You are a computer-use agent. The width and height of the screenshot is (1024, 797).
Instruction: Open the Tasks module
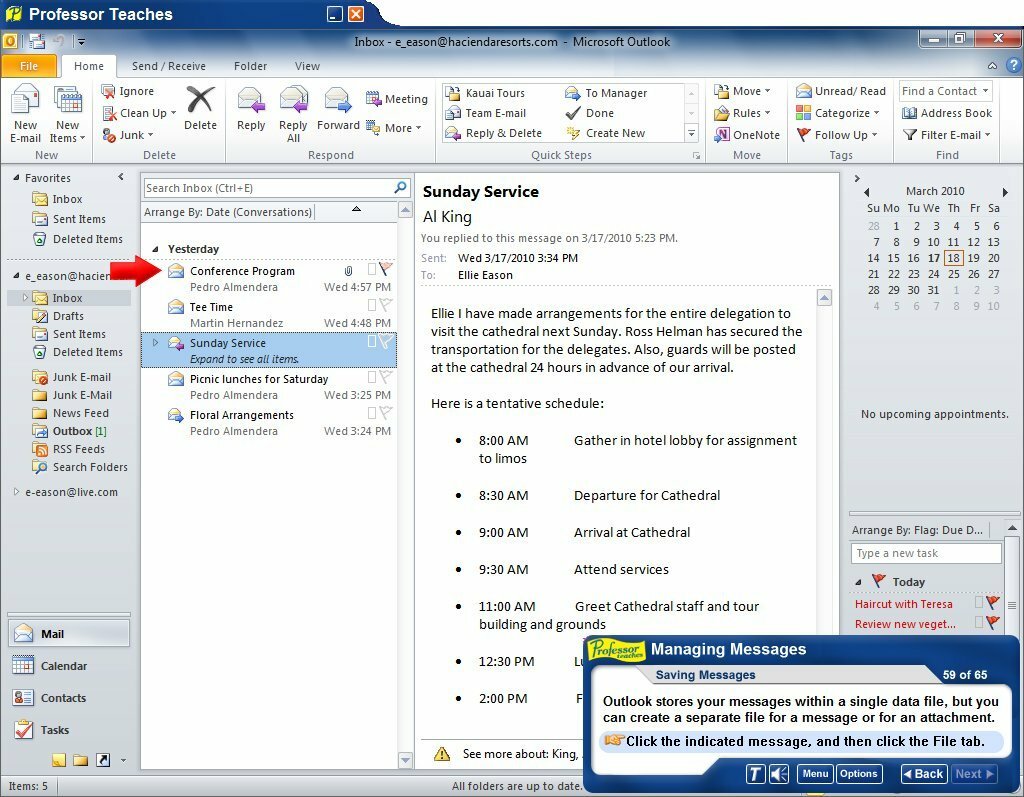point(69,730)
